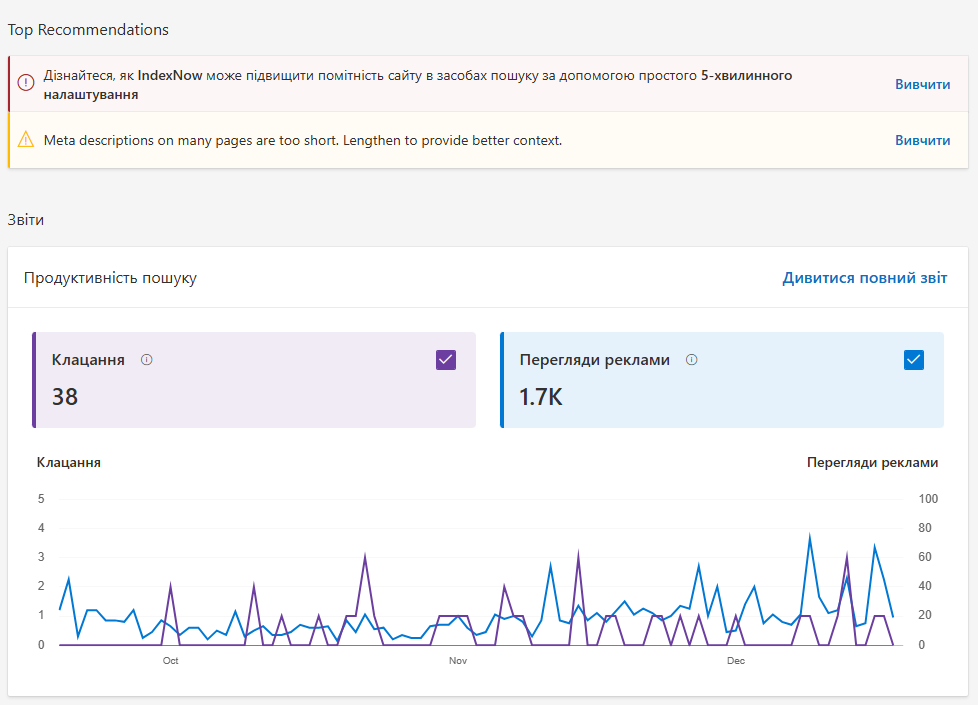
Task: Click the Top Recommendations heading
Action: [88, 30]
